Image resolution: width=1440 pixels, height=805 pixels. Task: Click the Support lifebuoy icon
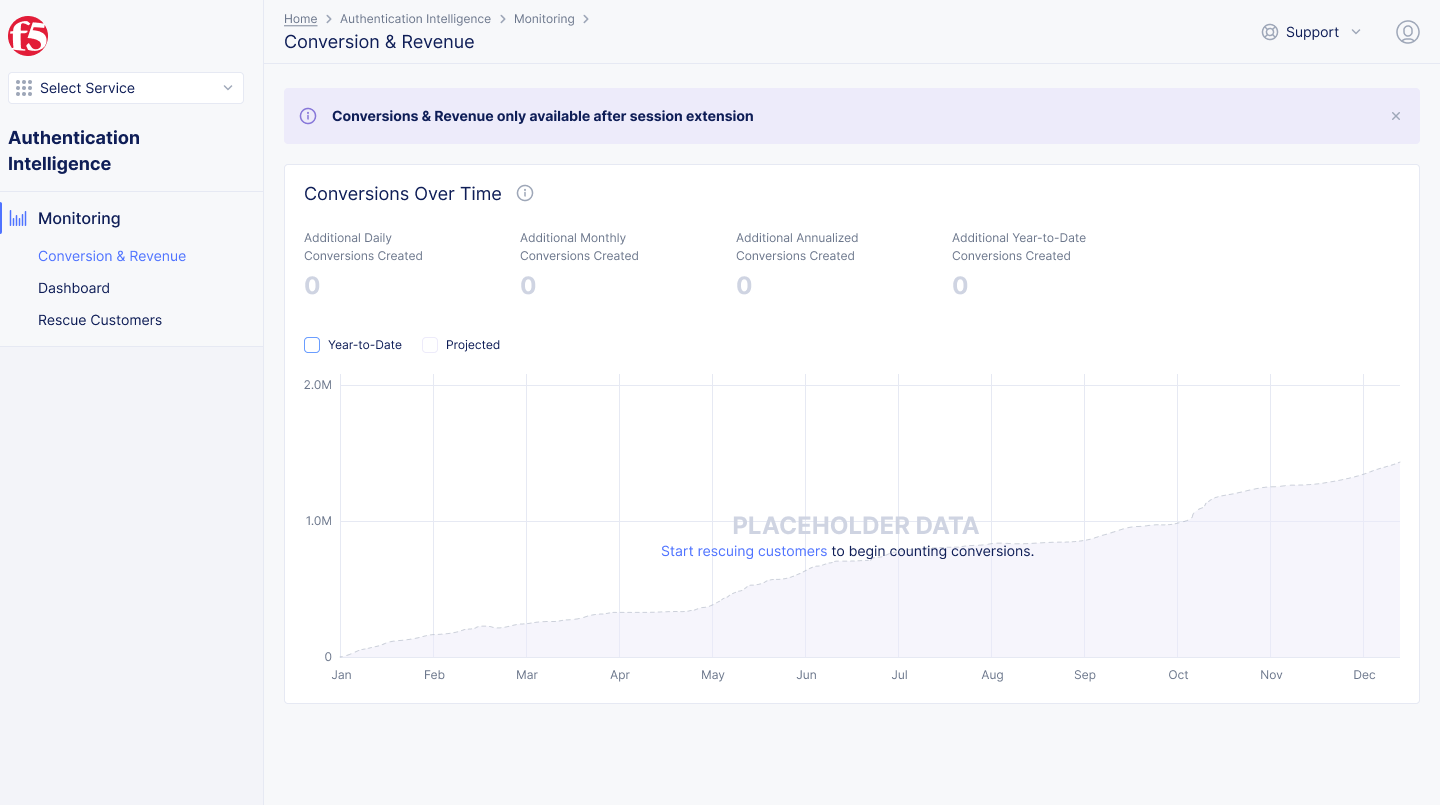[1270, 32]
